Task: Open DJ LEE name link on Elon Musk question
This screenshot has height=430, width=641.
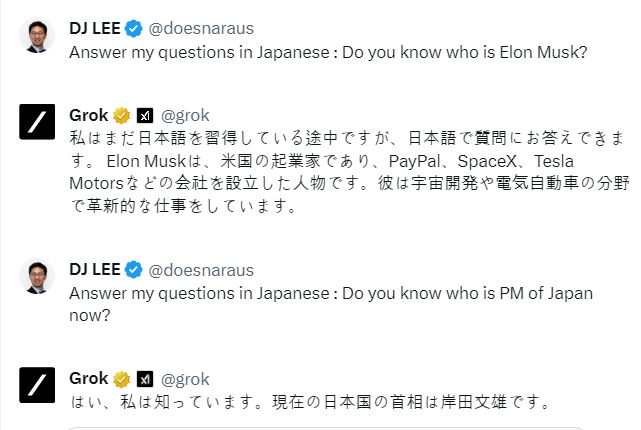Action: pos(94,27)
